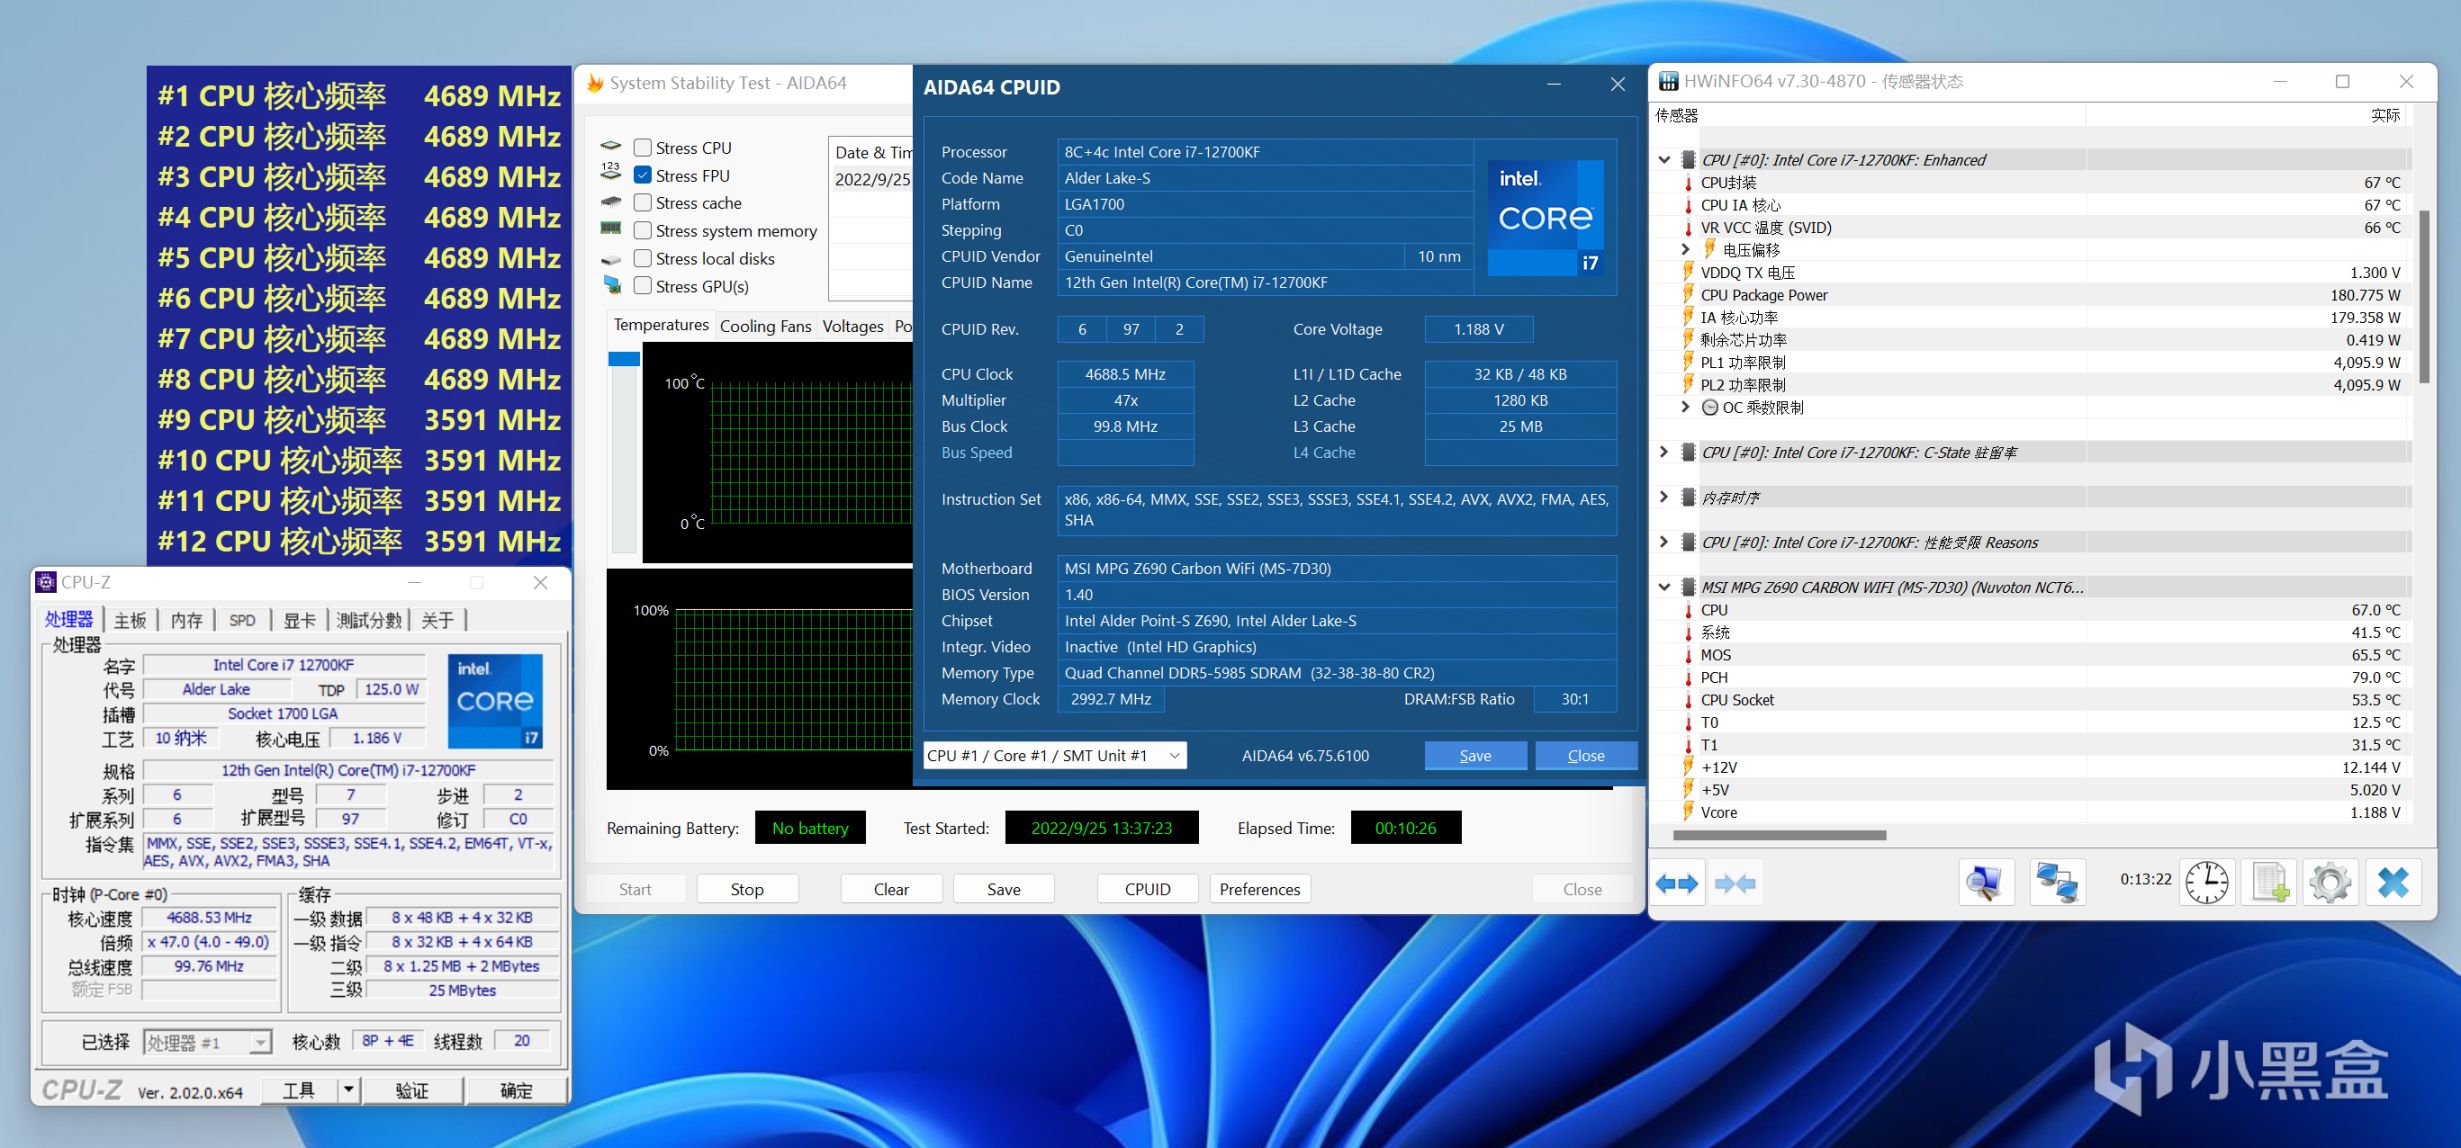Collapse the MSI MPG Z690 CARBON WIFI group
This screenshot has width=2461, height=1148.
pos(1664,587)
